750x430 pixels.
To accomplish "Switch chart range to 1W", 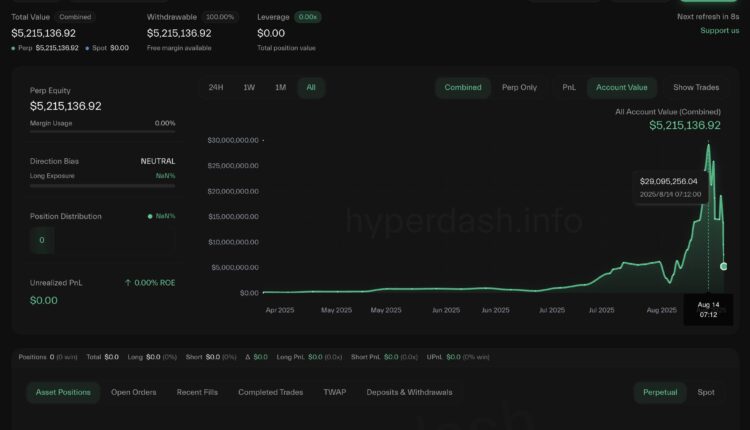I will [248, 88].
